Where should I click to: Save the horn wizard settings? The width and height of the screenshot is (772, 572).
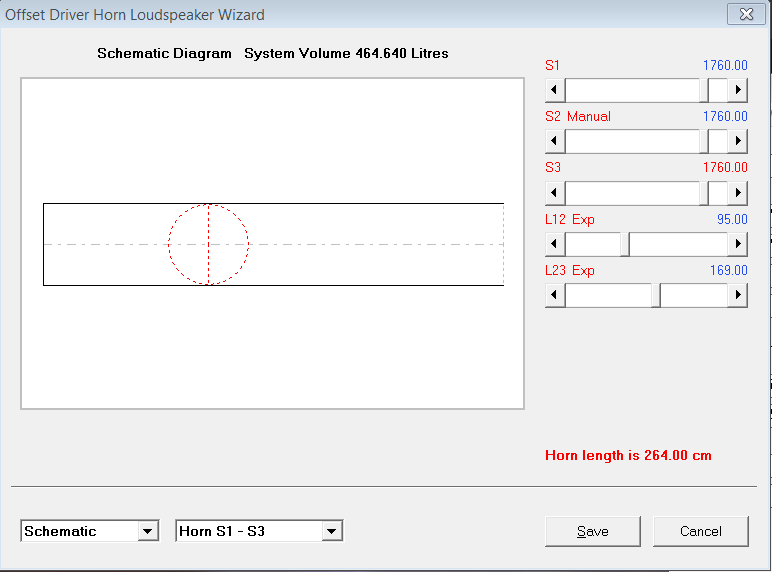[x=593, y=531]
